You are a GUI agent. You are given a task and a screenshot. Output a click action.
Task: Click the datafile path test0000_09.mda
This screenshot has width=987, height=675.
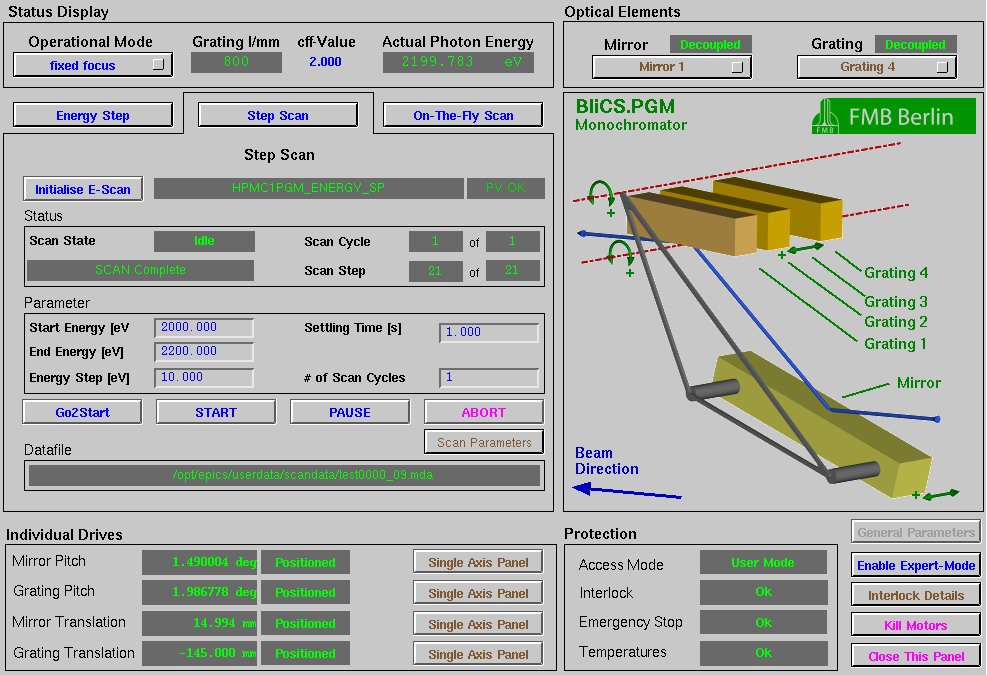coord(285,475)
